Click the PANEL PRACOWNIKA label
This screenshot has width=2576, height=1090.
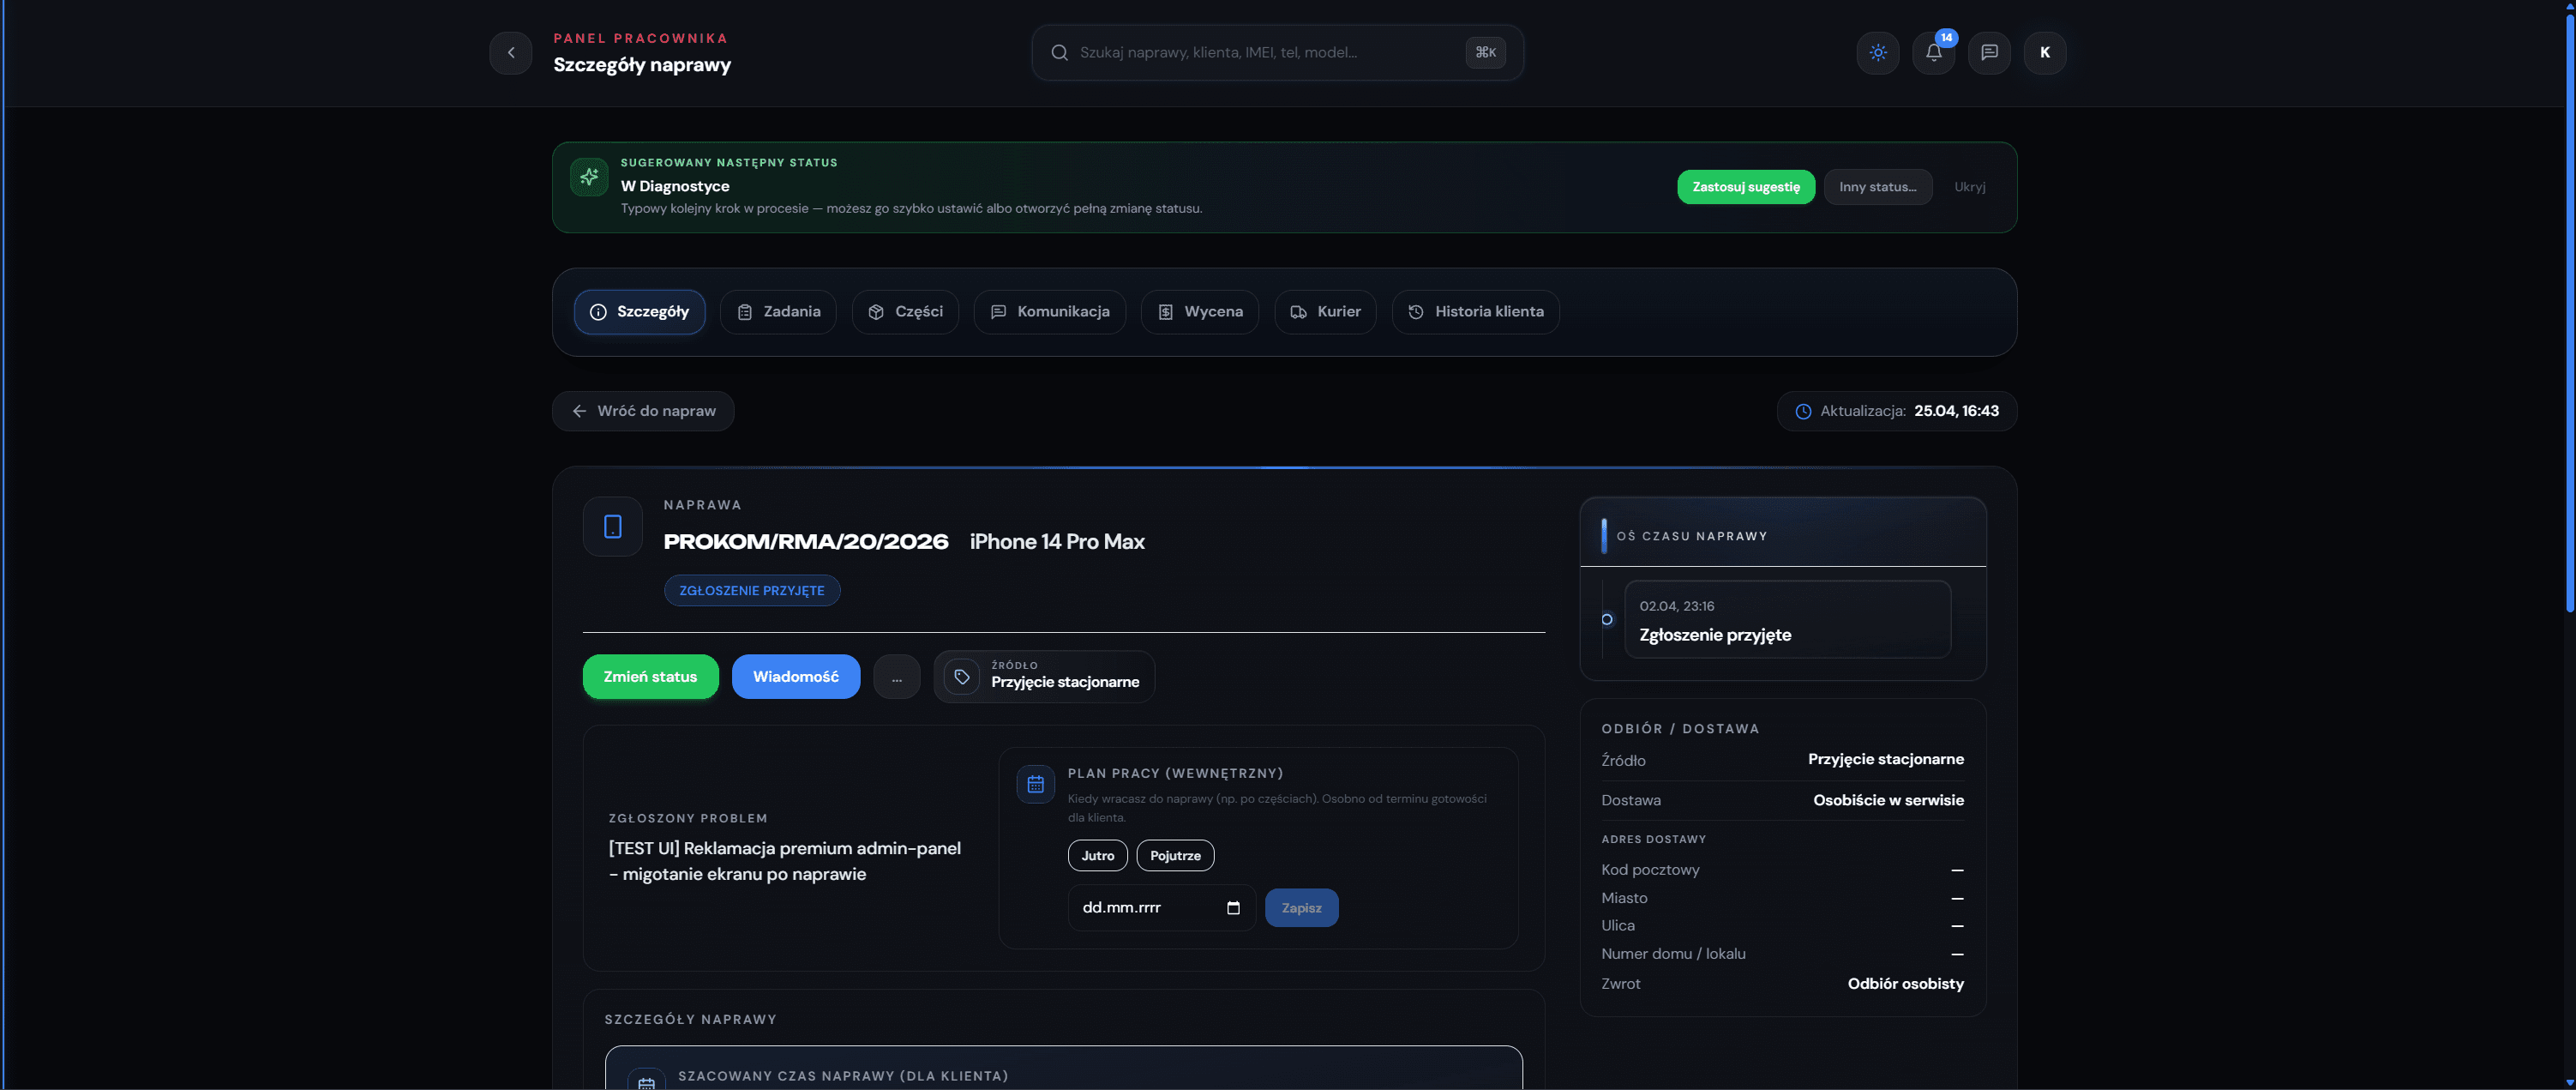(641, 38)
